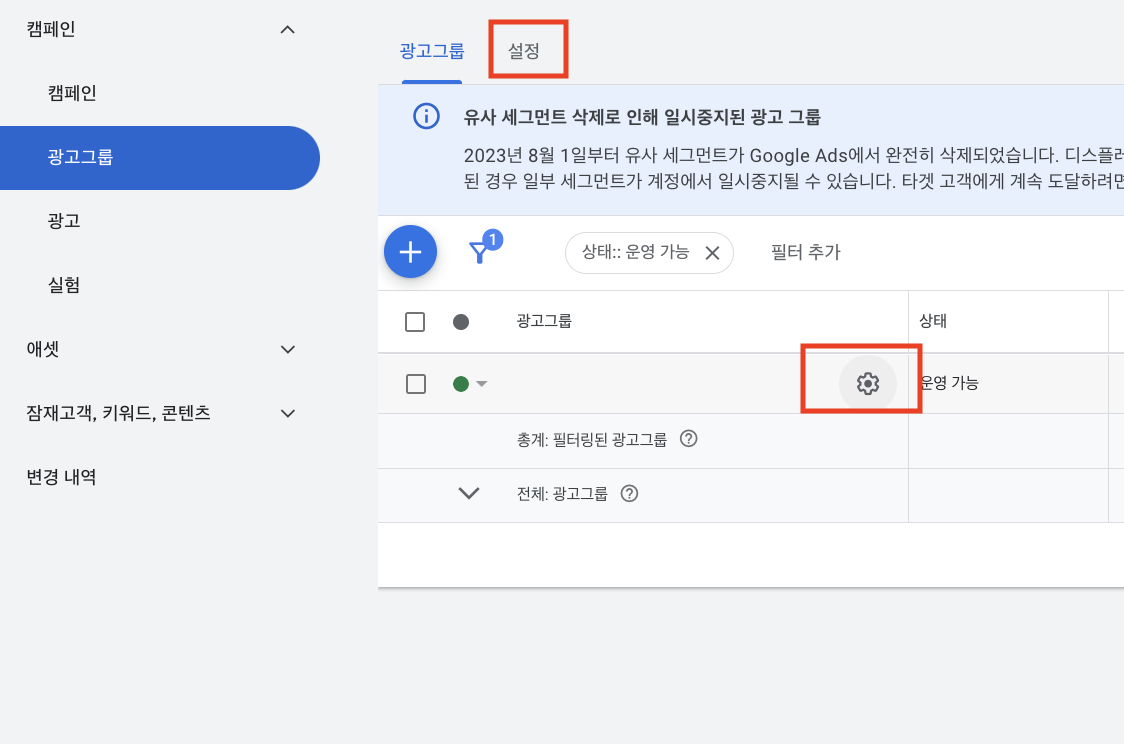Expand the 애셋 section in the sidebar

[x=287, y=349]
